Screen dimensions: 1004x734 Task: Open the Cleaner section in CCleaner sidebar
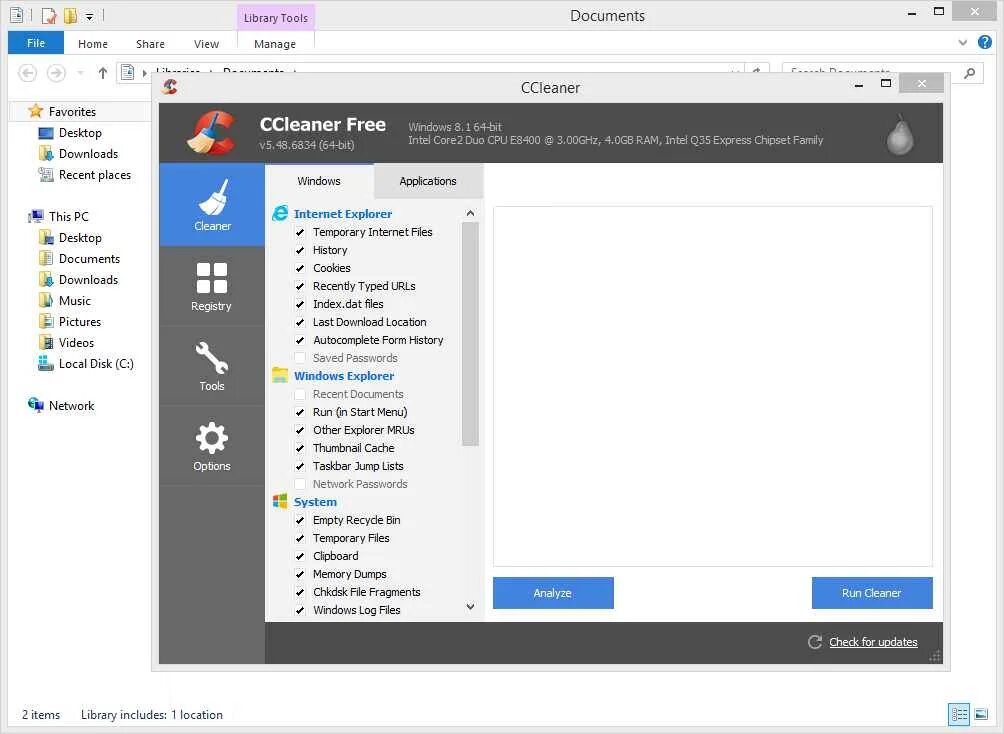(212, 205)
